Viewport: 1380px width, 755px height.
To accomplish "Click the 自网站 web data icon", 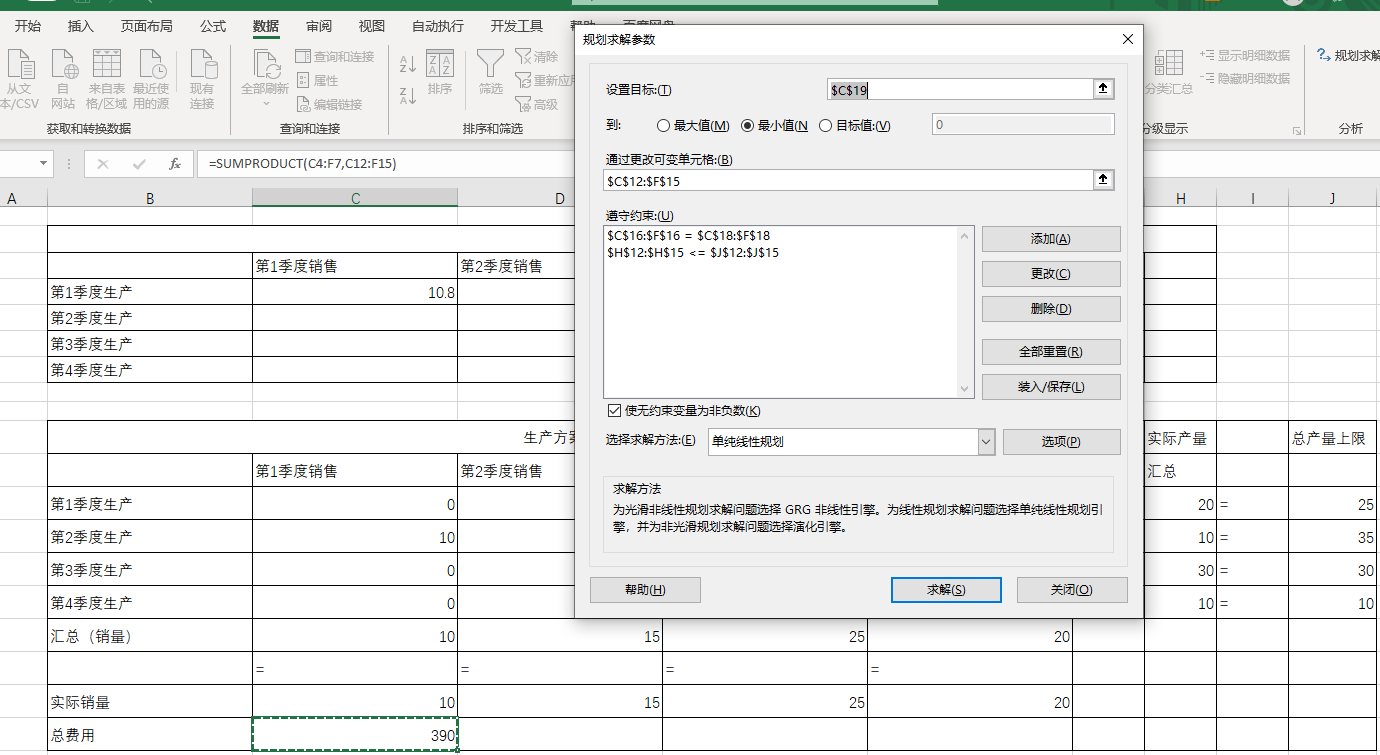I will tap(64, 66).
